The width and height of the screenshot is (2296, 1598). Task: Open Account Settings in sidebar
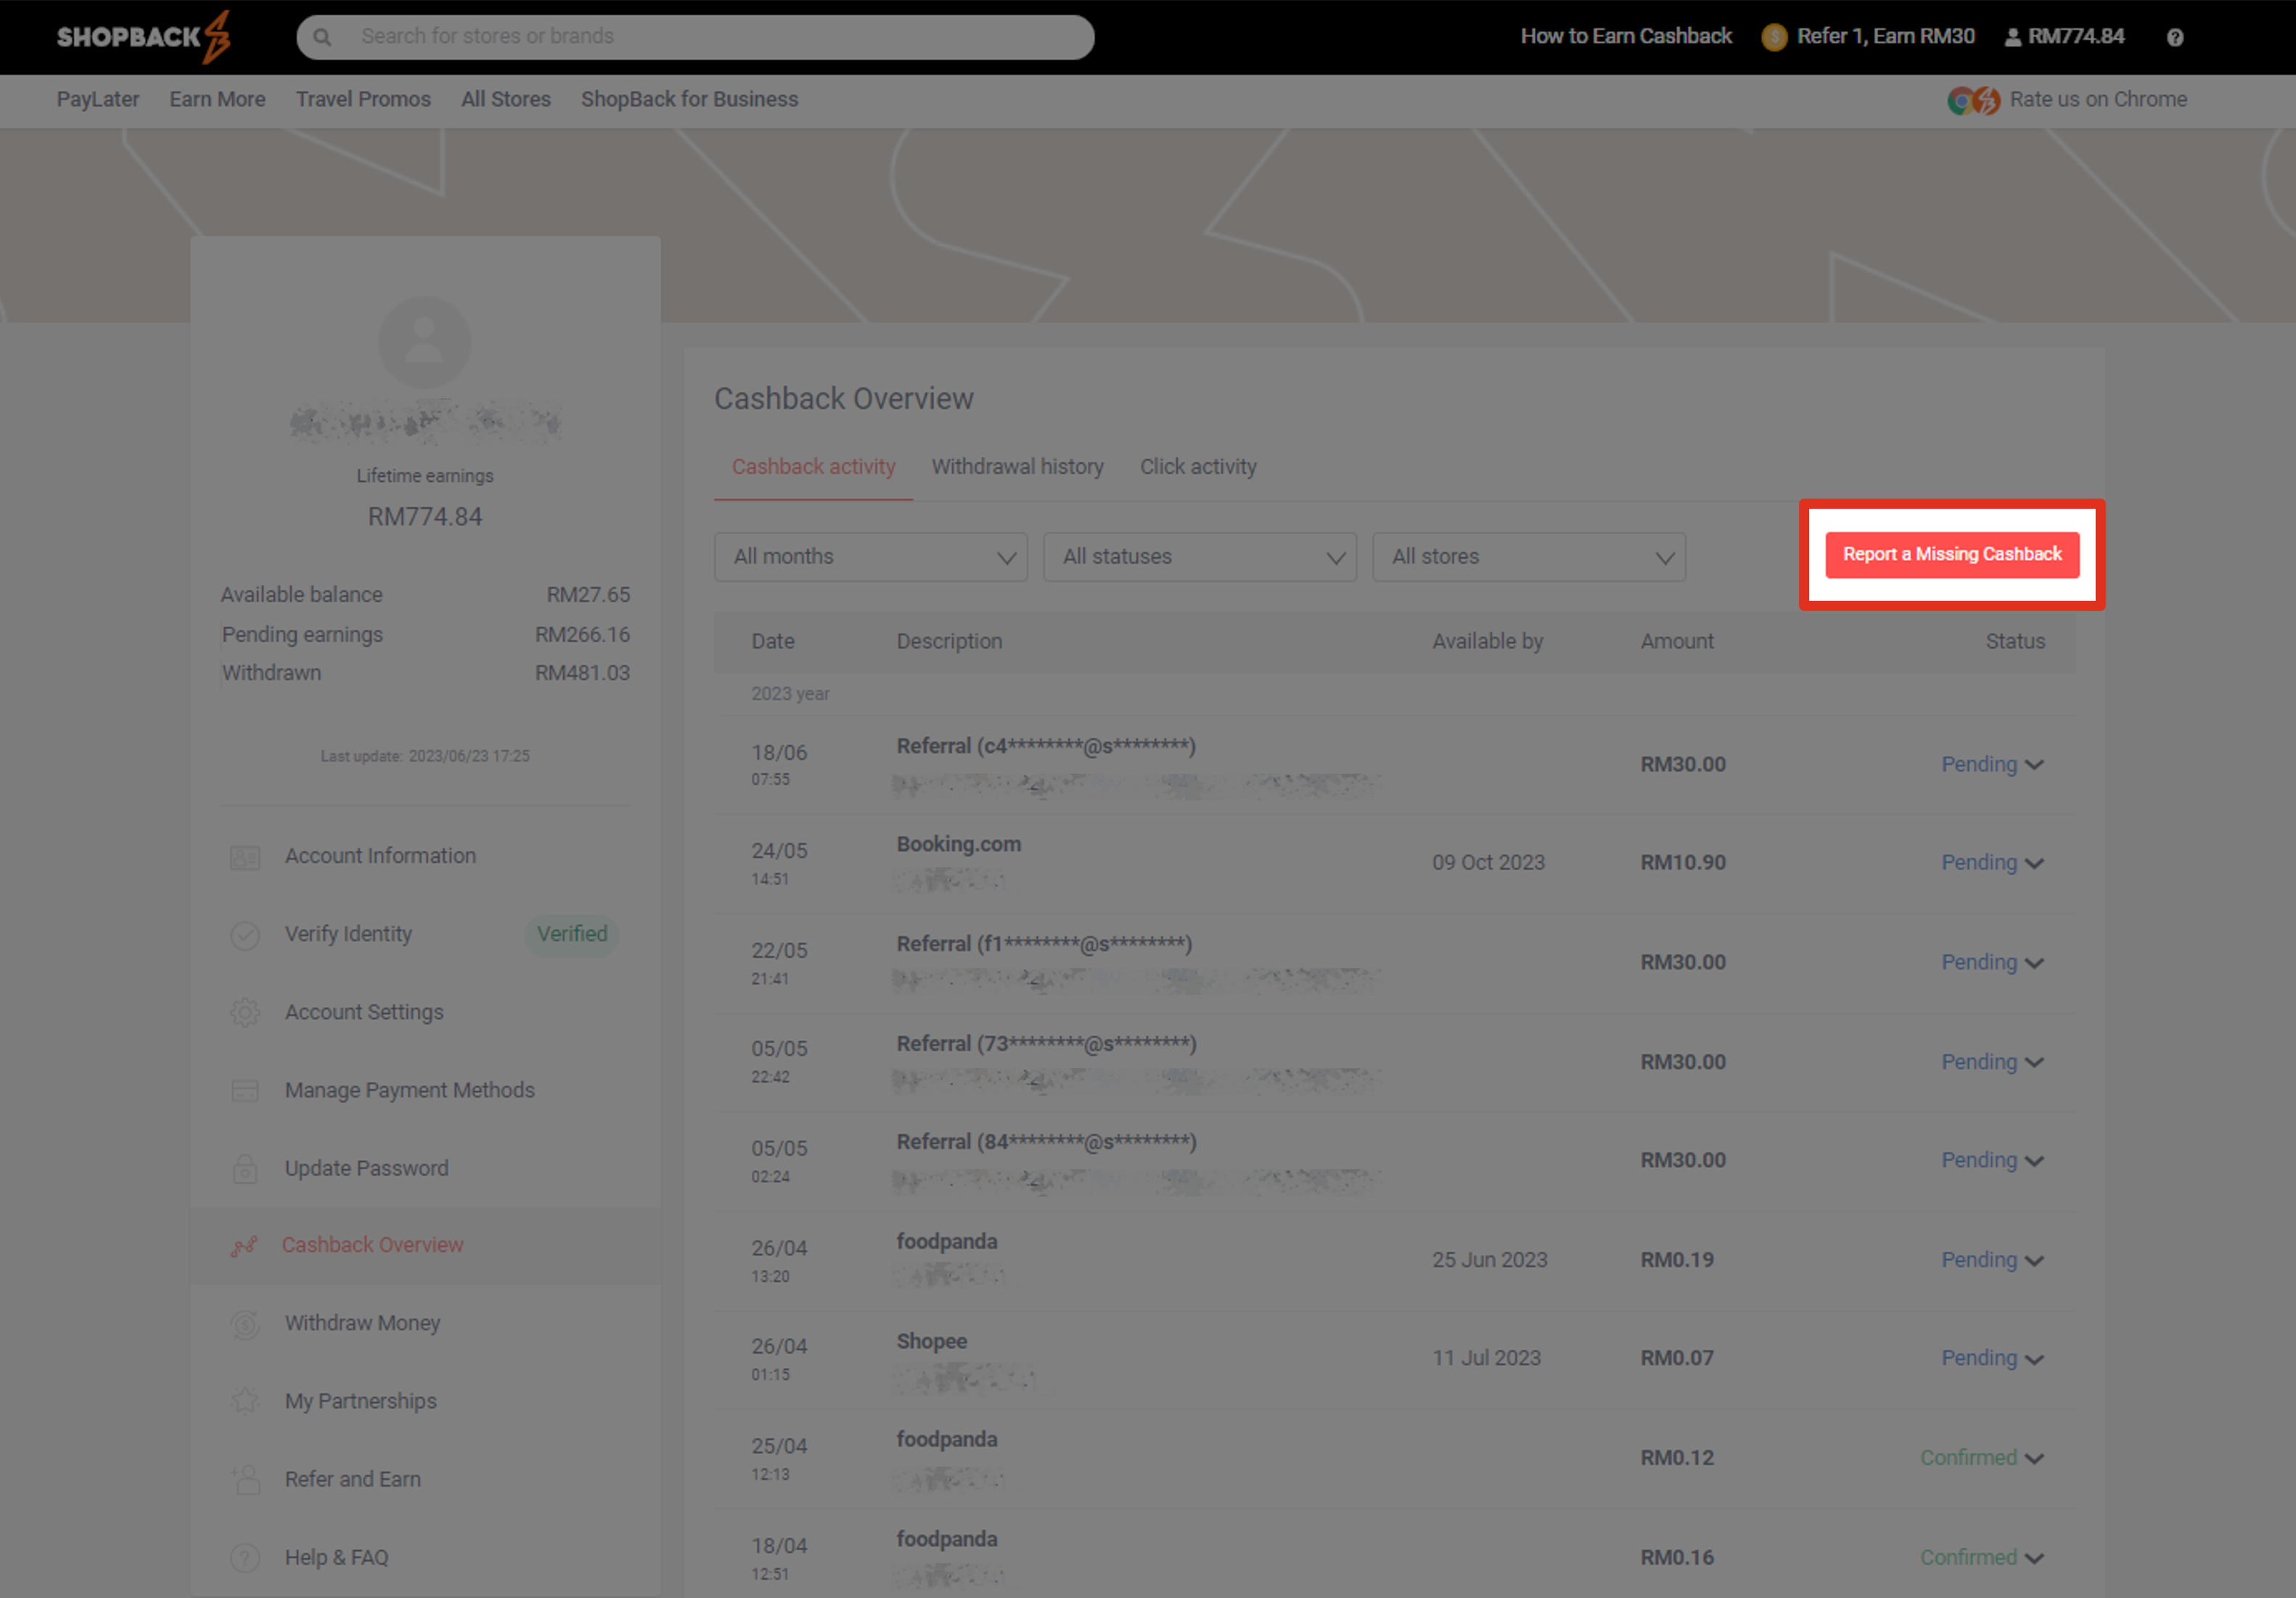364,1012
